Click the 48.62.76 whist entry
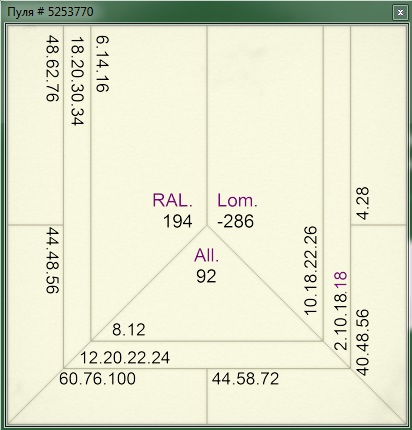 [x=52, y=68]
